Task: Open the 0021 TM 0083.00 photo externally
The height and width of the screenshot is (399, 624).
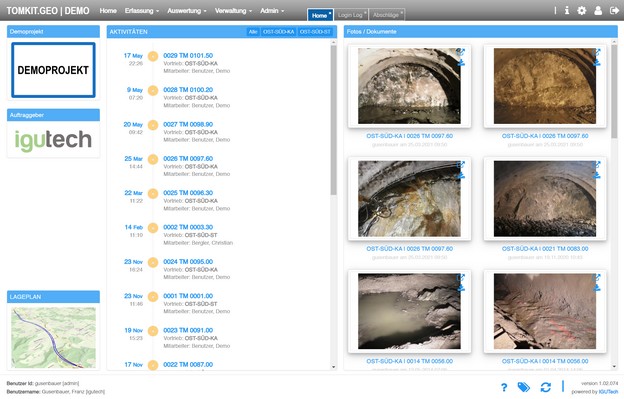Action: (x=596, y=165)
